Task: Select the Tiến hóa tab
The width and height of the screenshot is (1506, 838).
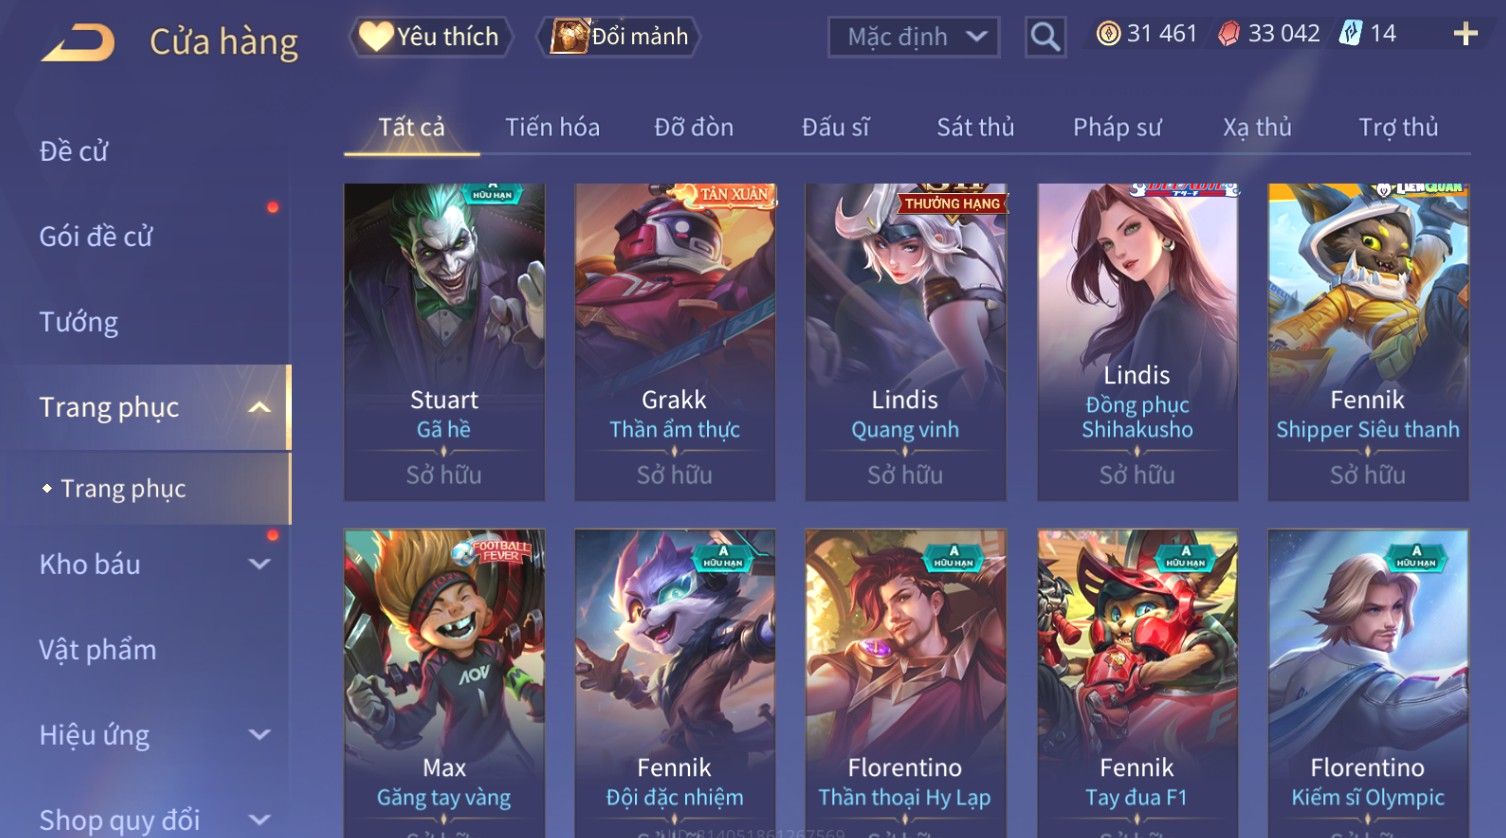Action: tap(552, 127)
